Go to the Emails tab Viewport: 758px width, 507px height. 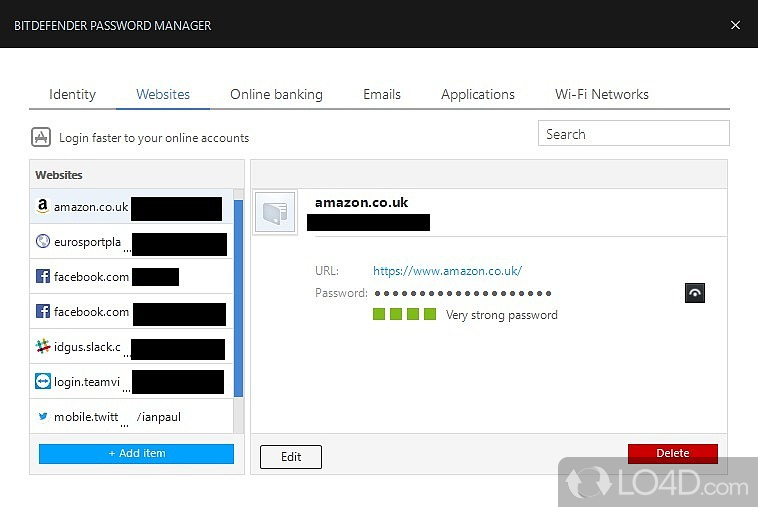coord(382,94)
